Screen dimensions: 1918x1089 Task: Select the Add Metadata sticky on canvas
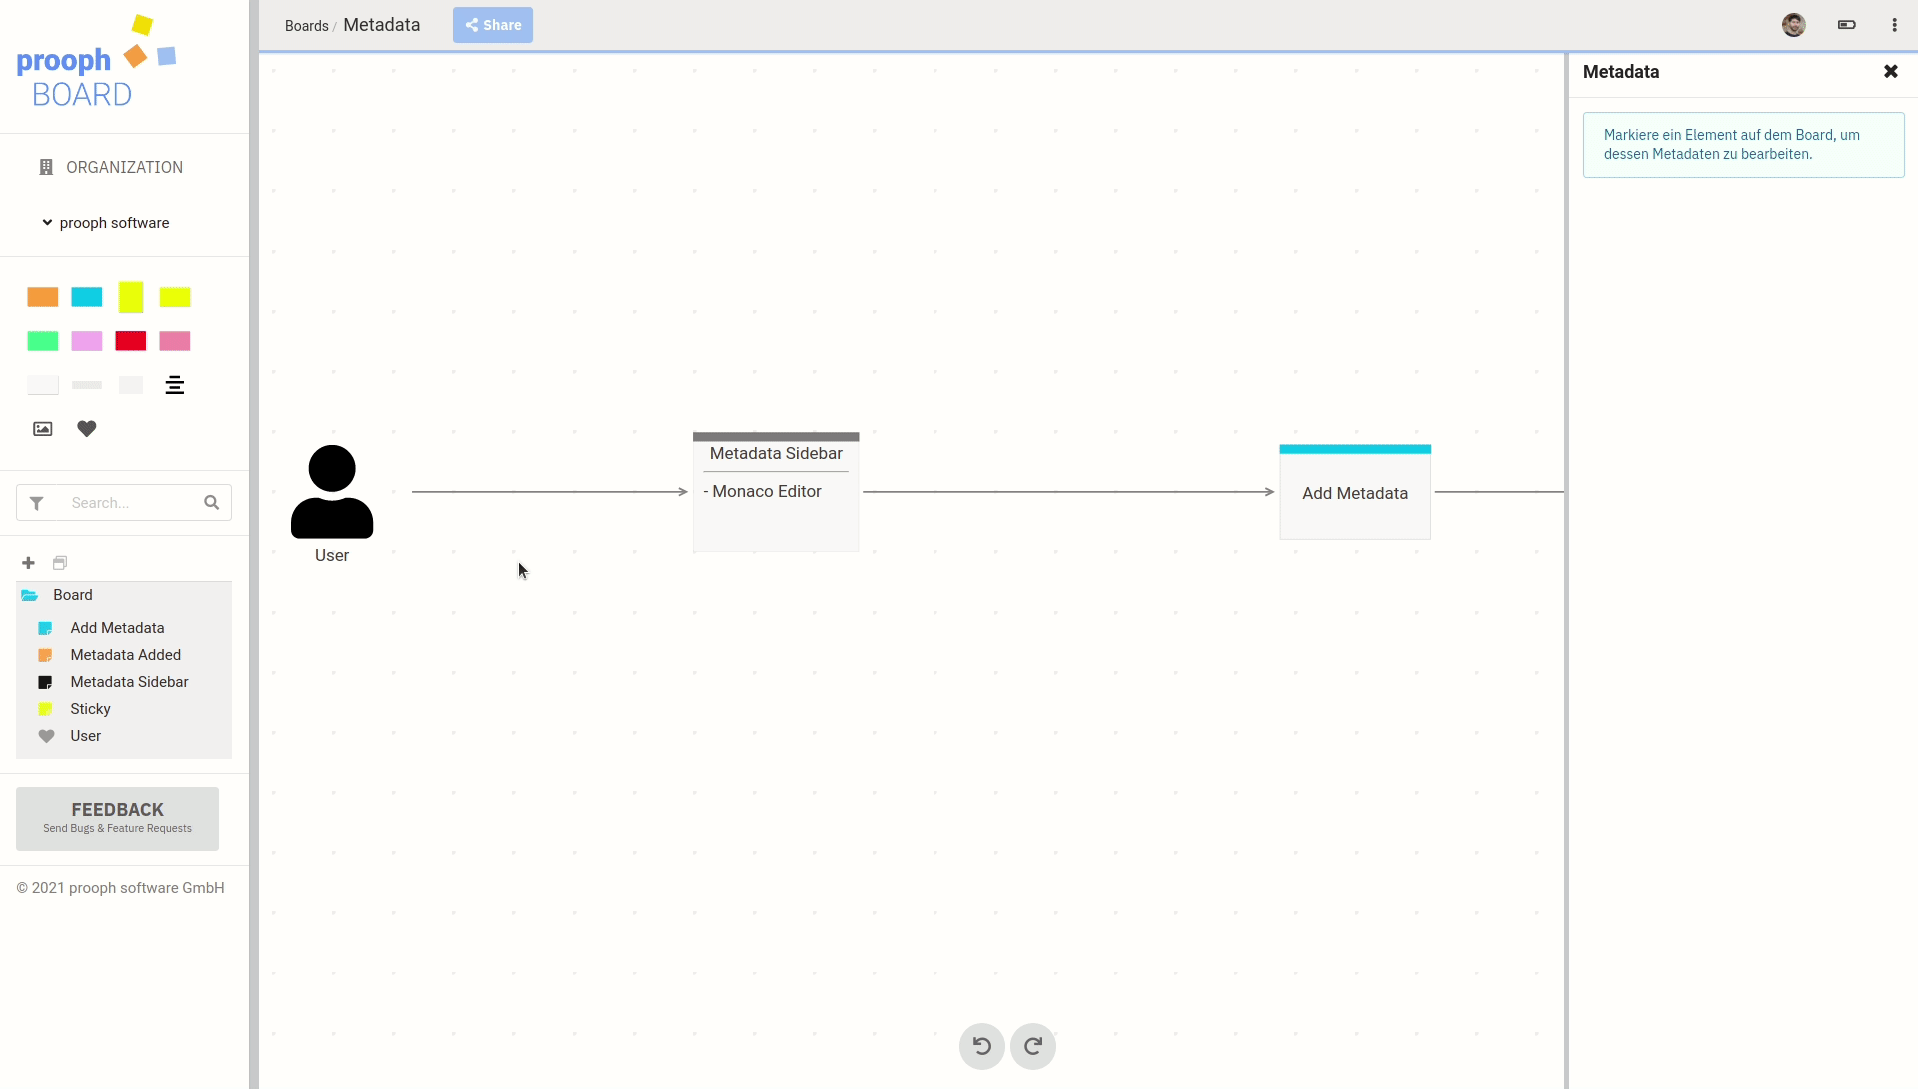pos(1355,492)
